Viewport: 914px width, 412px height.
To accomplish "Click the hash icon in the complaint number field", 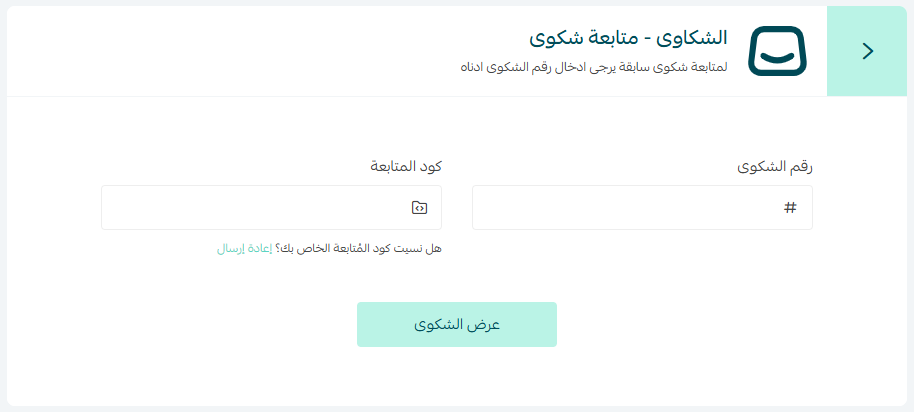I will 790,207.
